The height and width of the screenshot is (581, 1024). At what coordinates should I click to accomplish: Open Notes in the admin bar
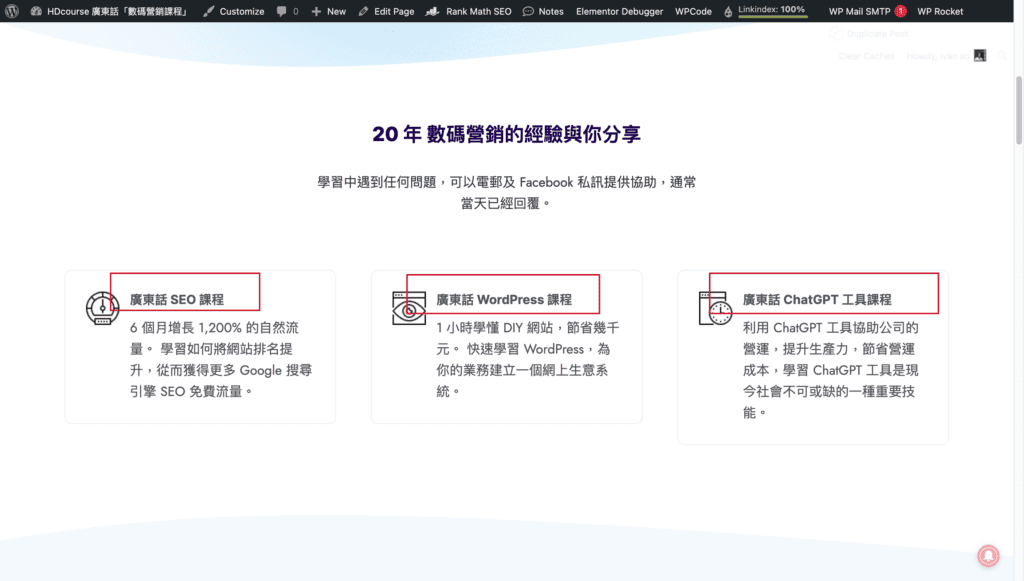[543, 11]
